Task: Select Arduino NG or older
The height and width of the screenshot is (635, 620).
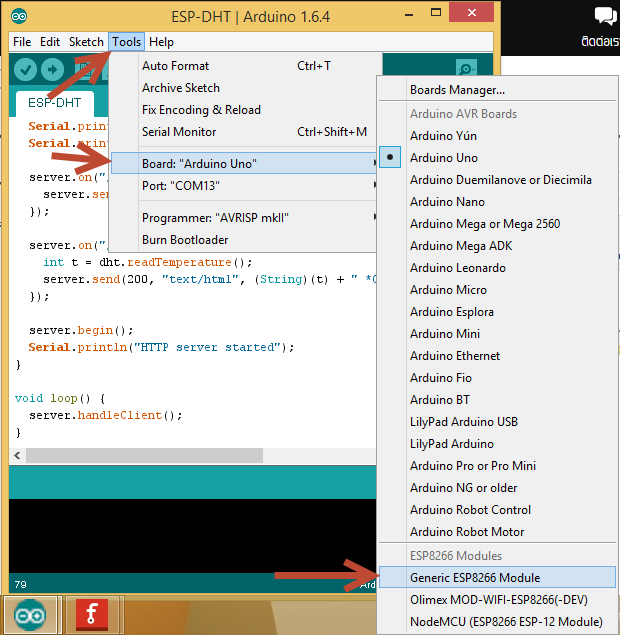Action: tap(497, 488)
